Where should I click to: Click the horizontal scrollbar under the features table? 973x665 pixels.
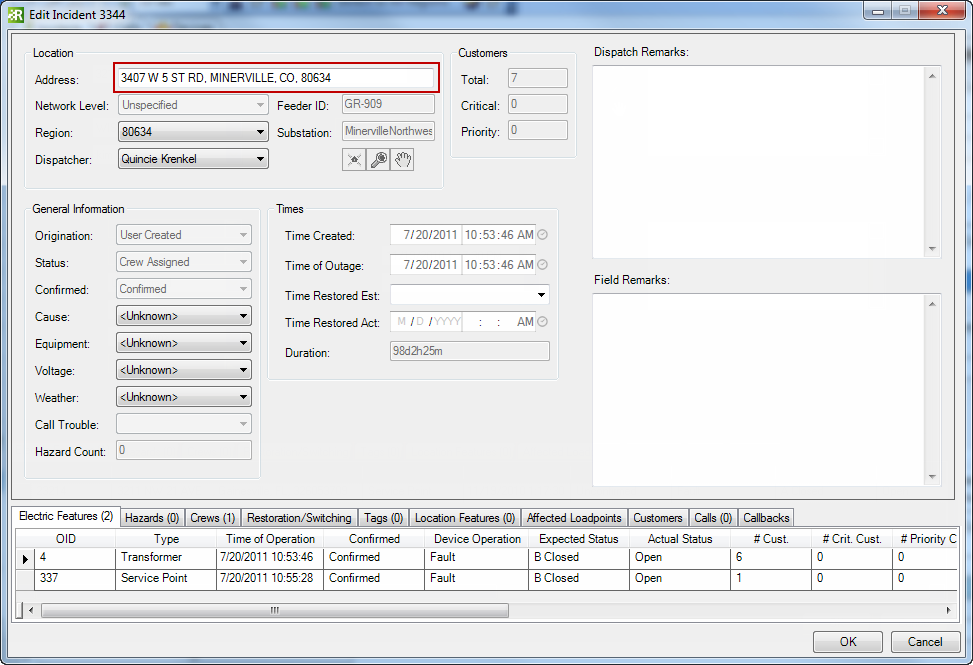coord(275,610)
